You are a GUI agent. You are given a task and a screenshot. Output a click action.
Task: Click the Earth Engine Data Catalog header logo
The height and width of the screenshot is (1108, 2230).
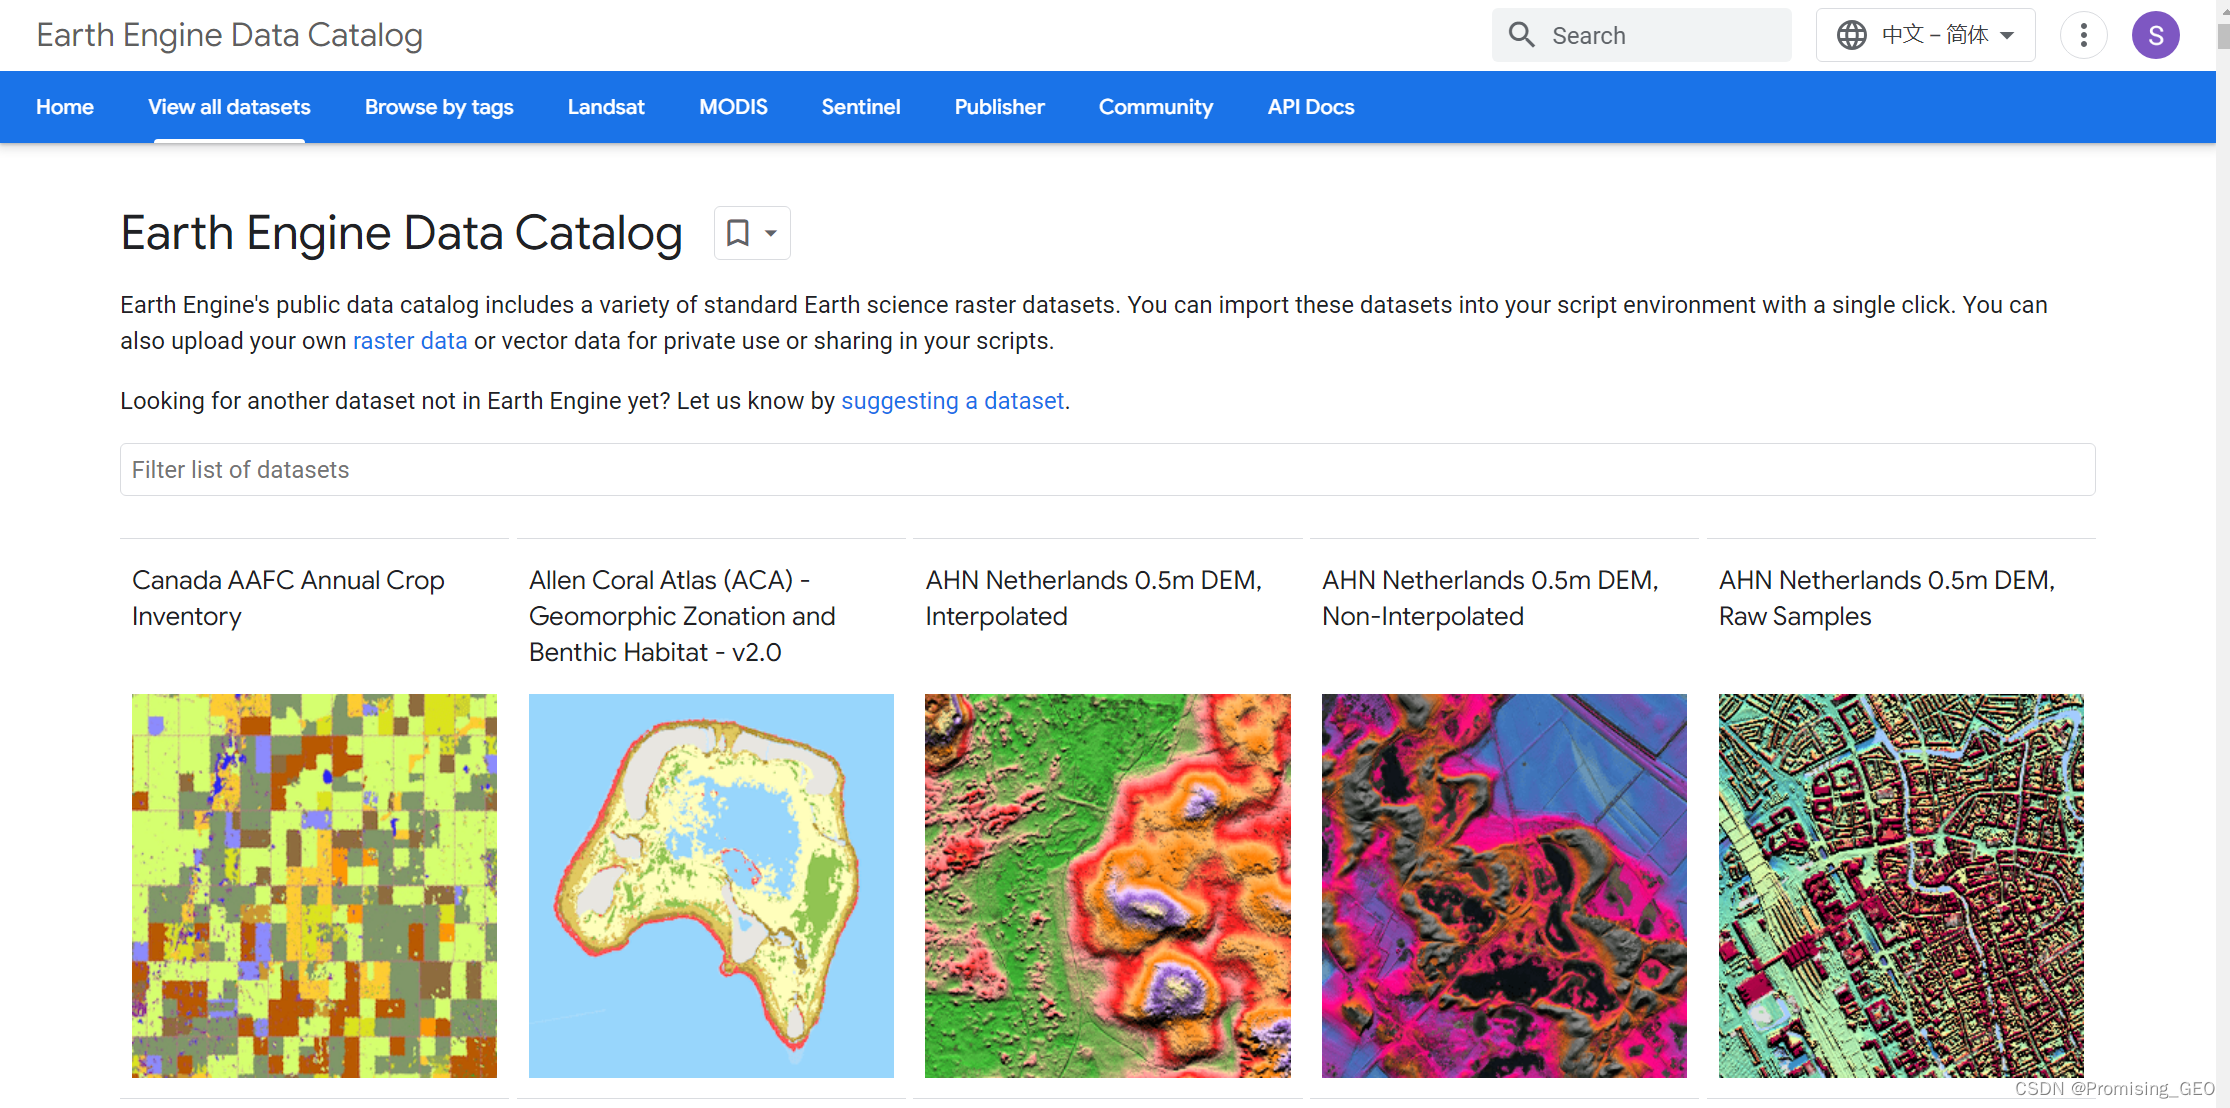coord(229,35)
